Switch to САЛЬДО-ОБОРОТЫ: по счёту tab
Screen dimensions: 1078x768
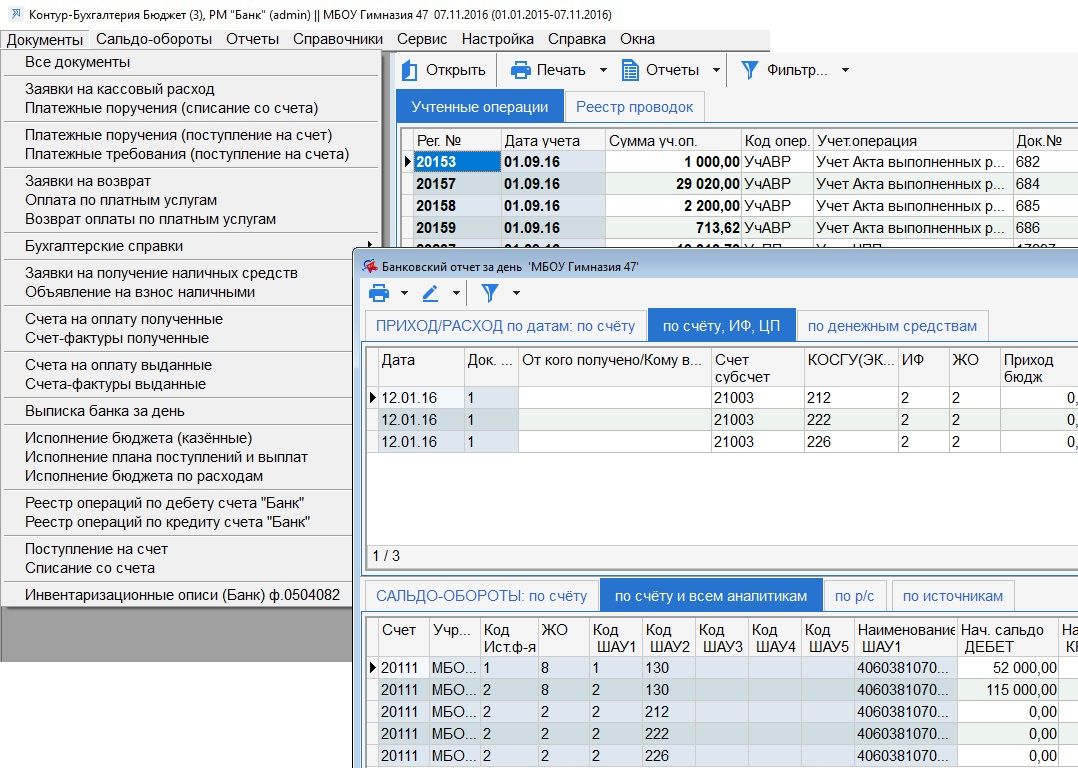(x=481, y=596)
